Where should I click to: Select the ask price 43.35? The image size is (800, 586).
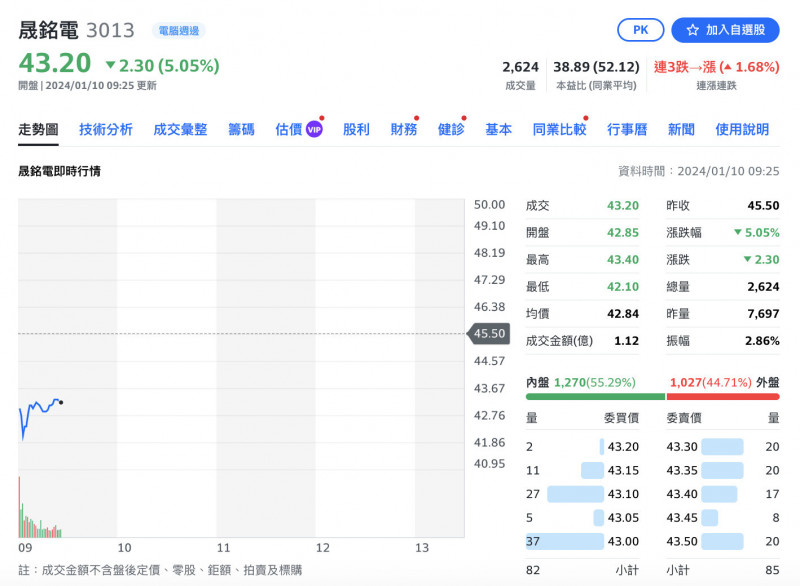click(x=682, y=470)
